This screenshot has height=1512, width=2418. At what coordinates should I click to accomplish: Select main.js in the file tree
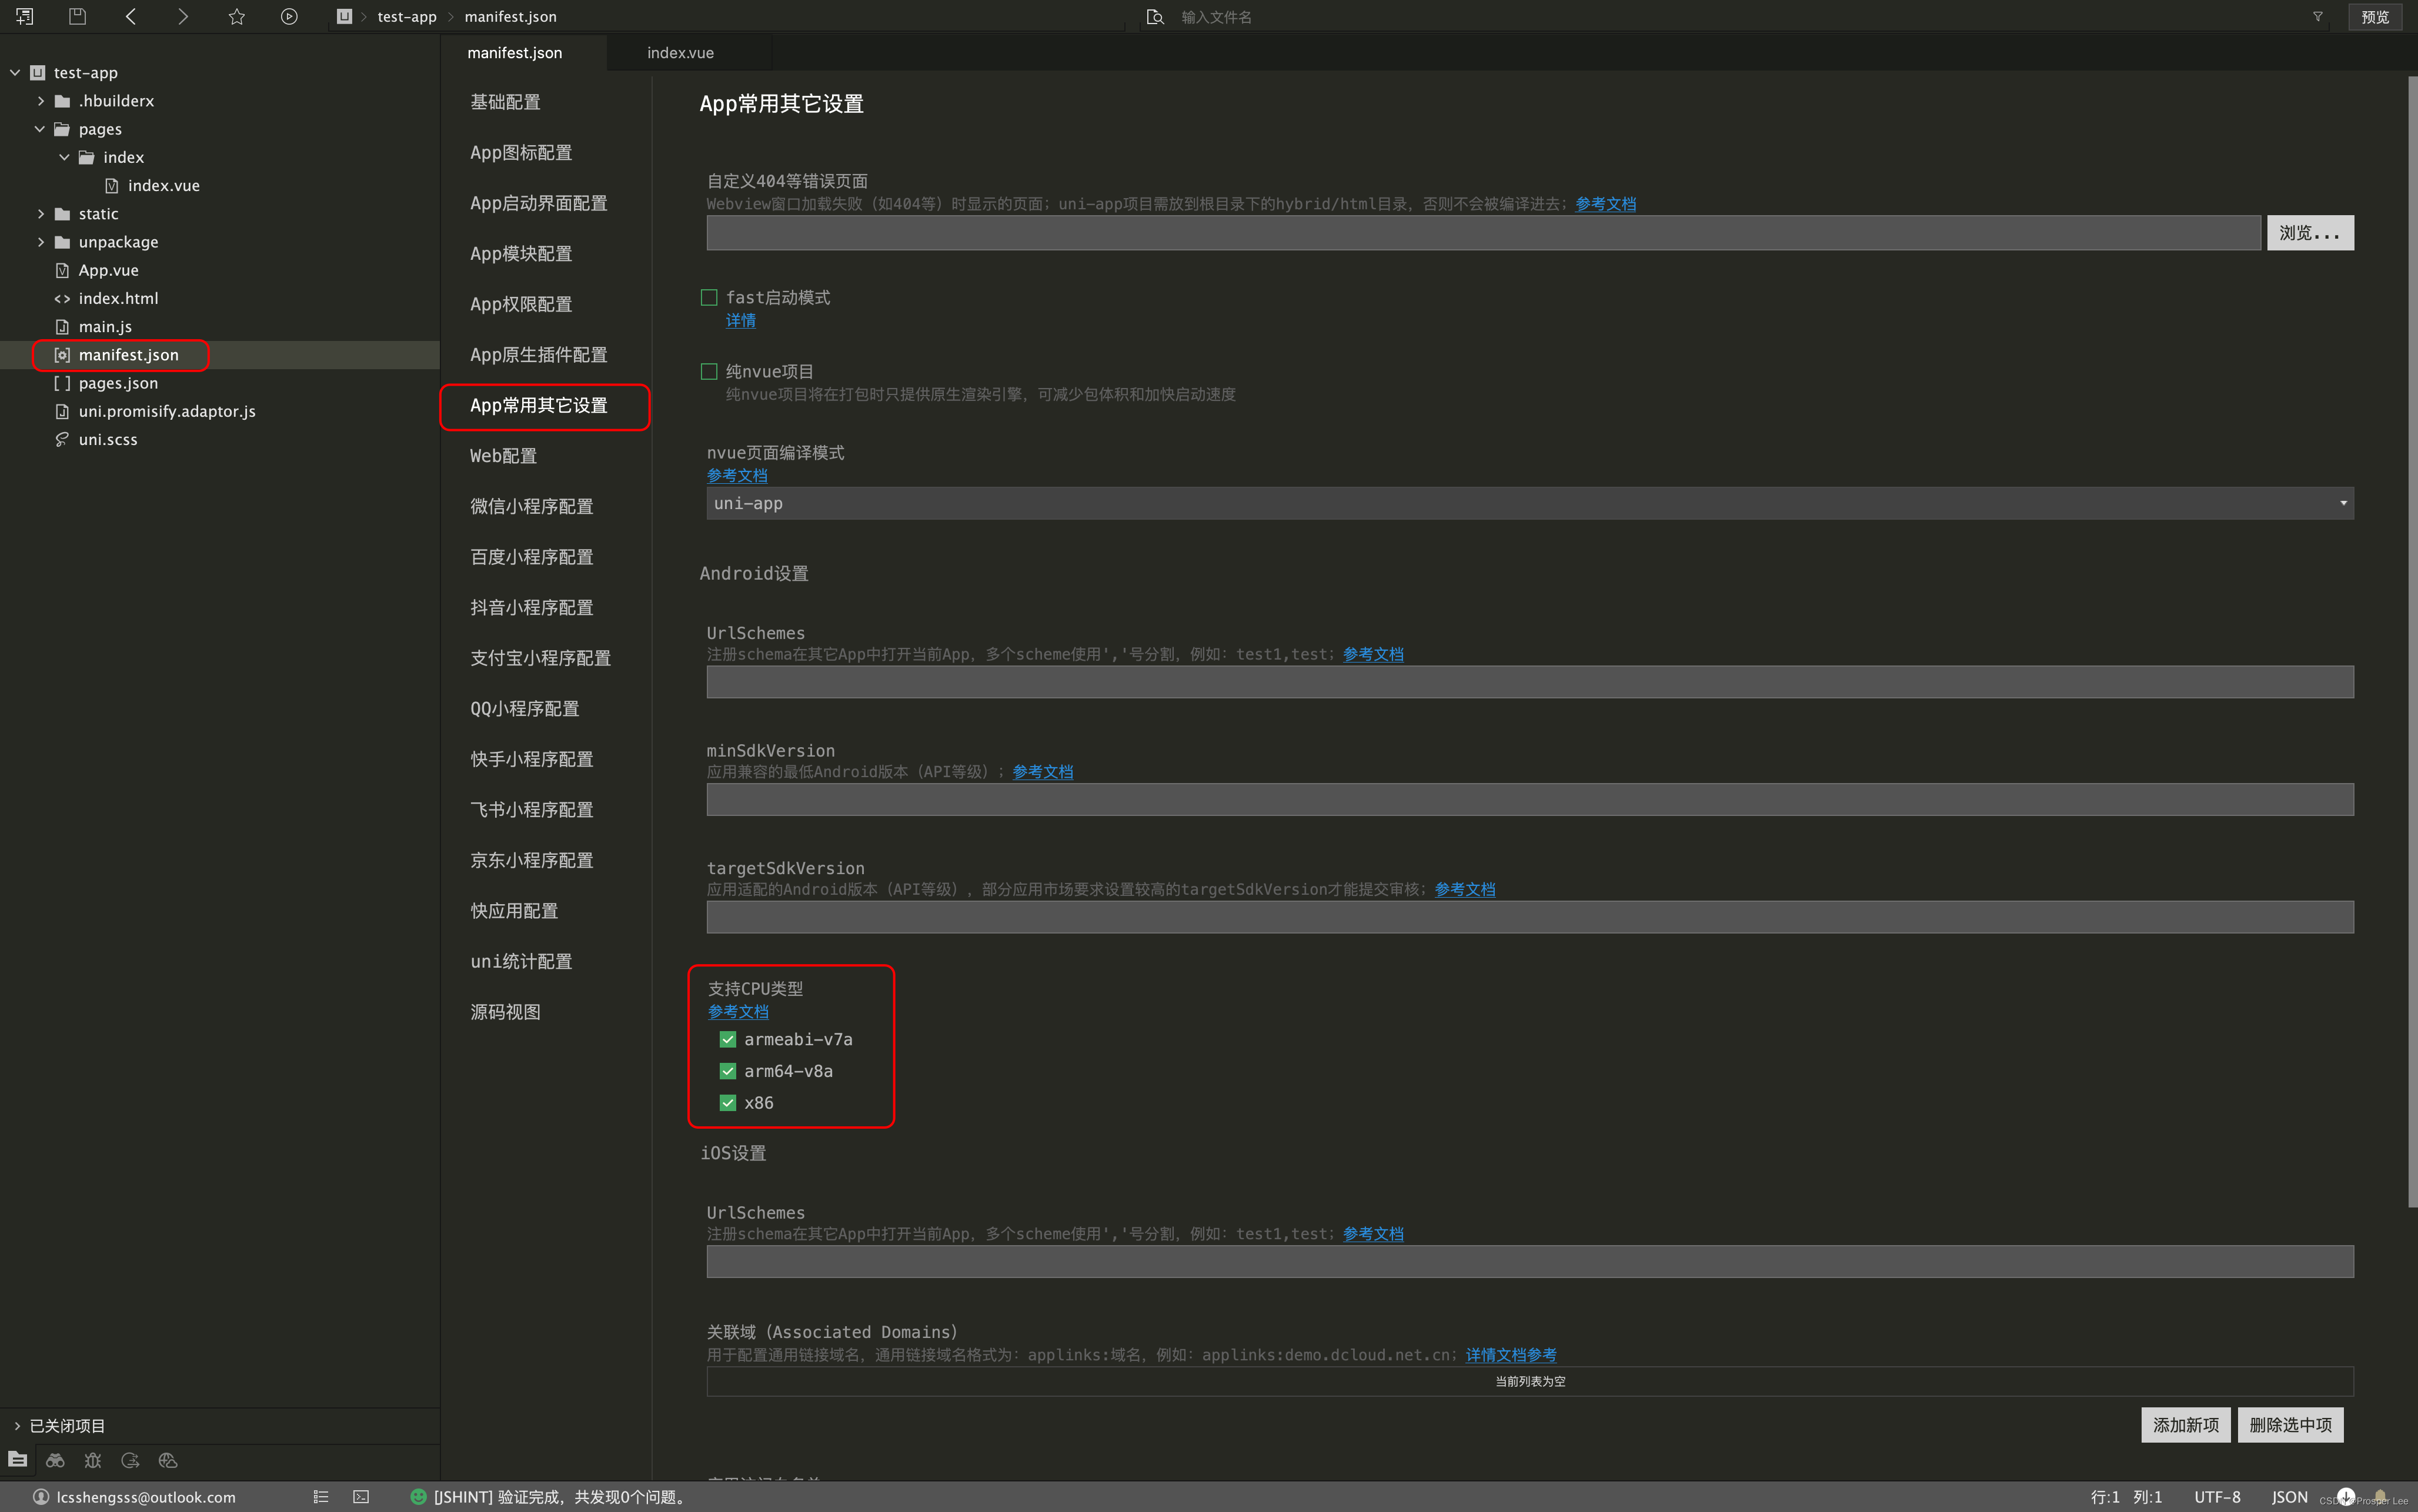point(105,327)
